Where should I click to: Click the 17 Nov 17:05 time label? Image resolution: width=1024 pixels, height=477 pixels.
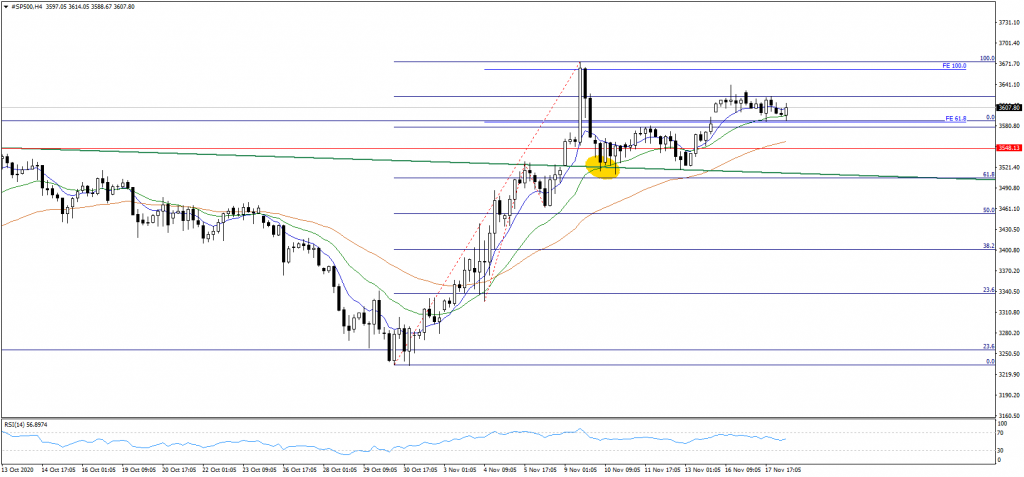click(782, 467)
